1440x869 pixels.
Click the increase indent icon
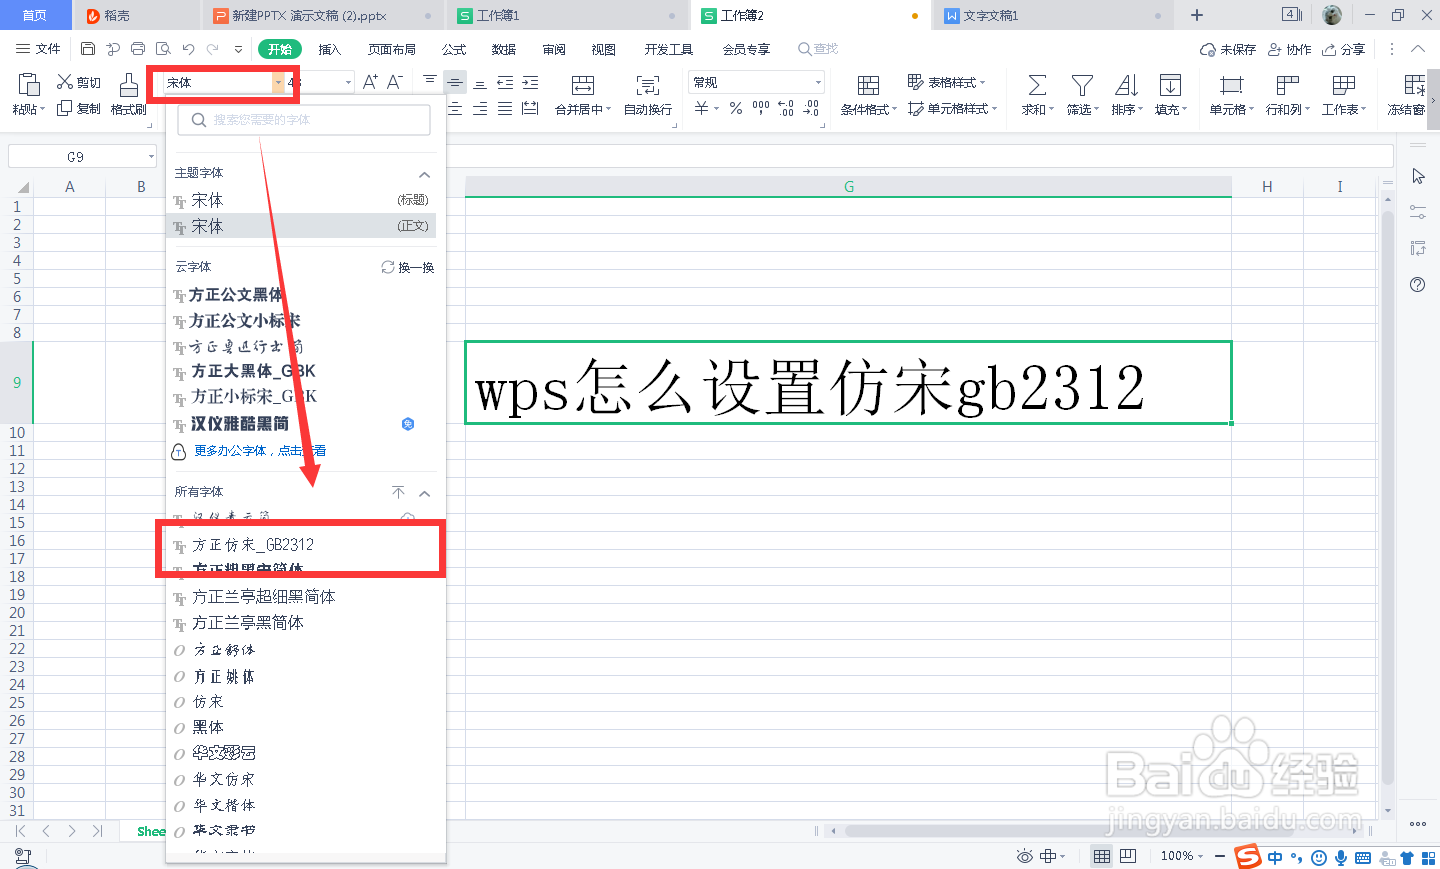[530, 82]
